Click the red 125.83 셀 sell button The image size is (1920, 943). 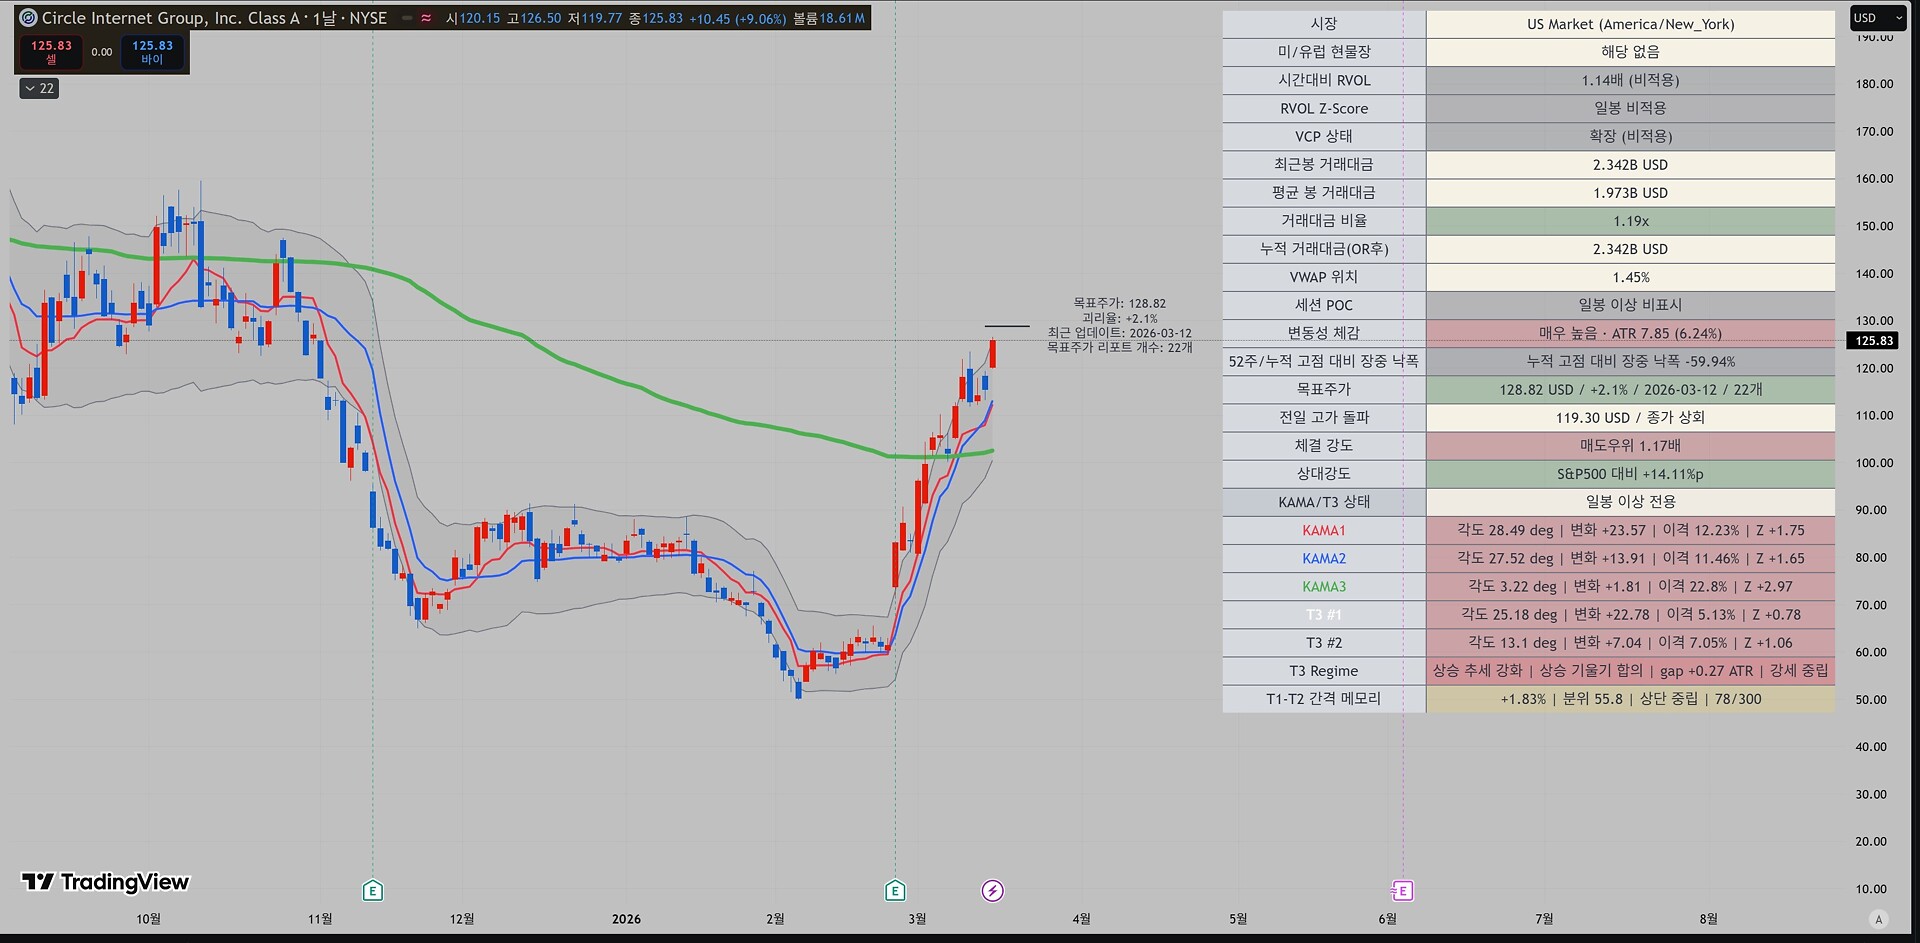51,52
